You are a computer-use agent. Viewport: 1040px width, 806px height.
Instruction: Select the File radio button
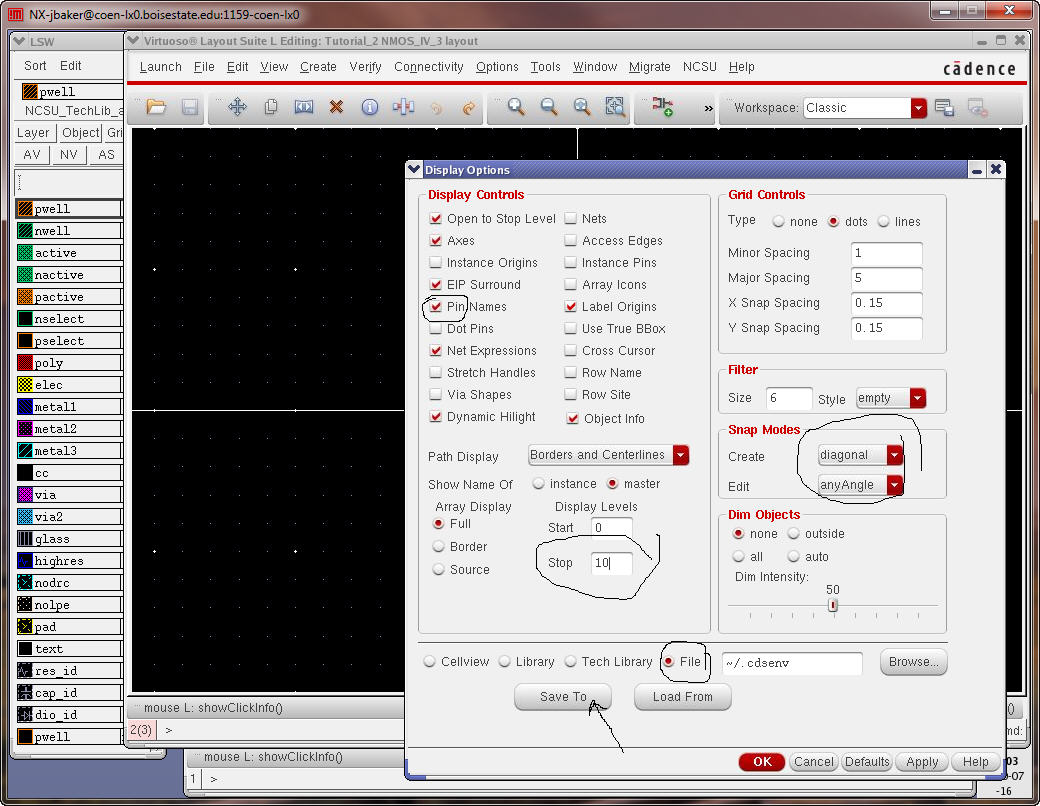coord(669,662)
